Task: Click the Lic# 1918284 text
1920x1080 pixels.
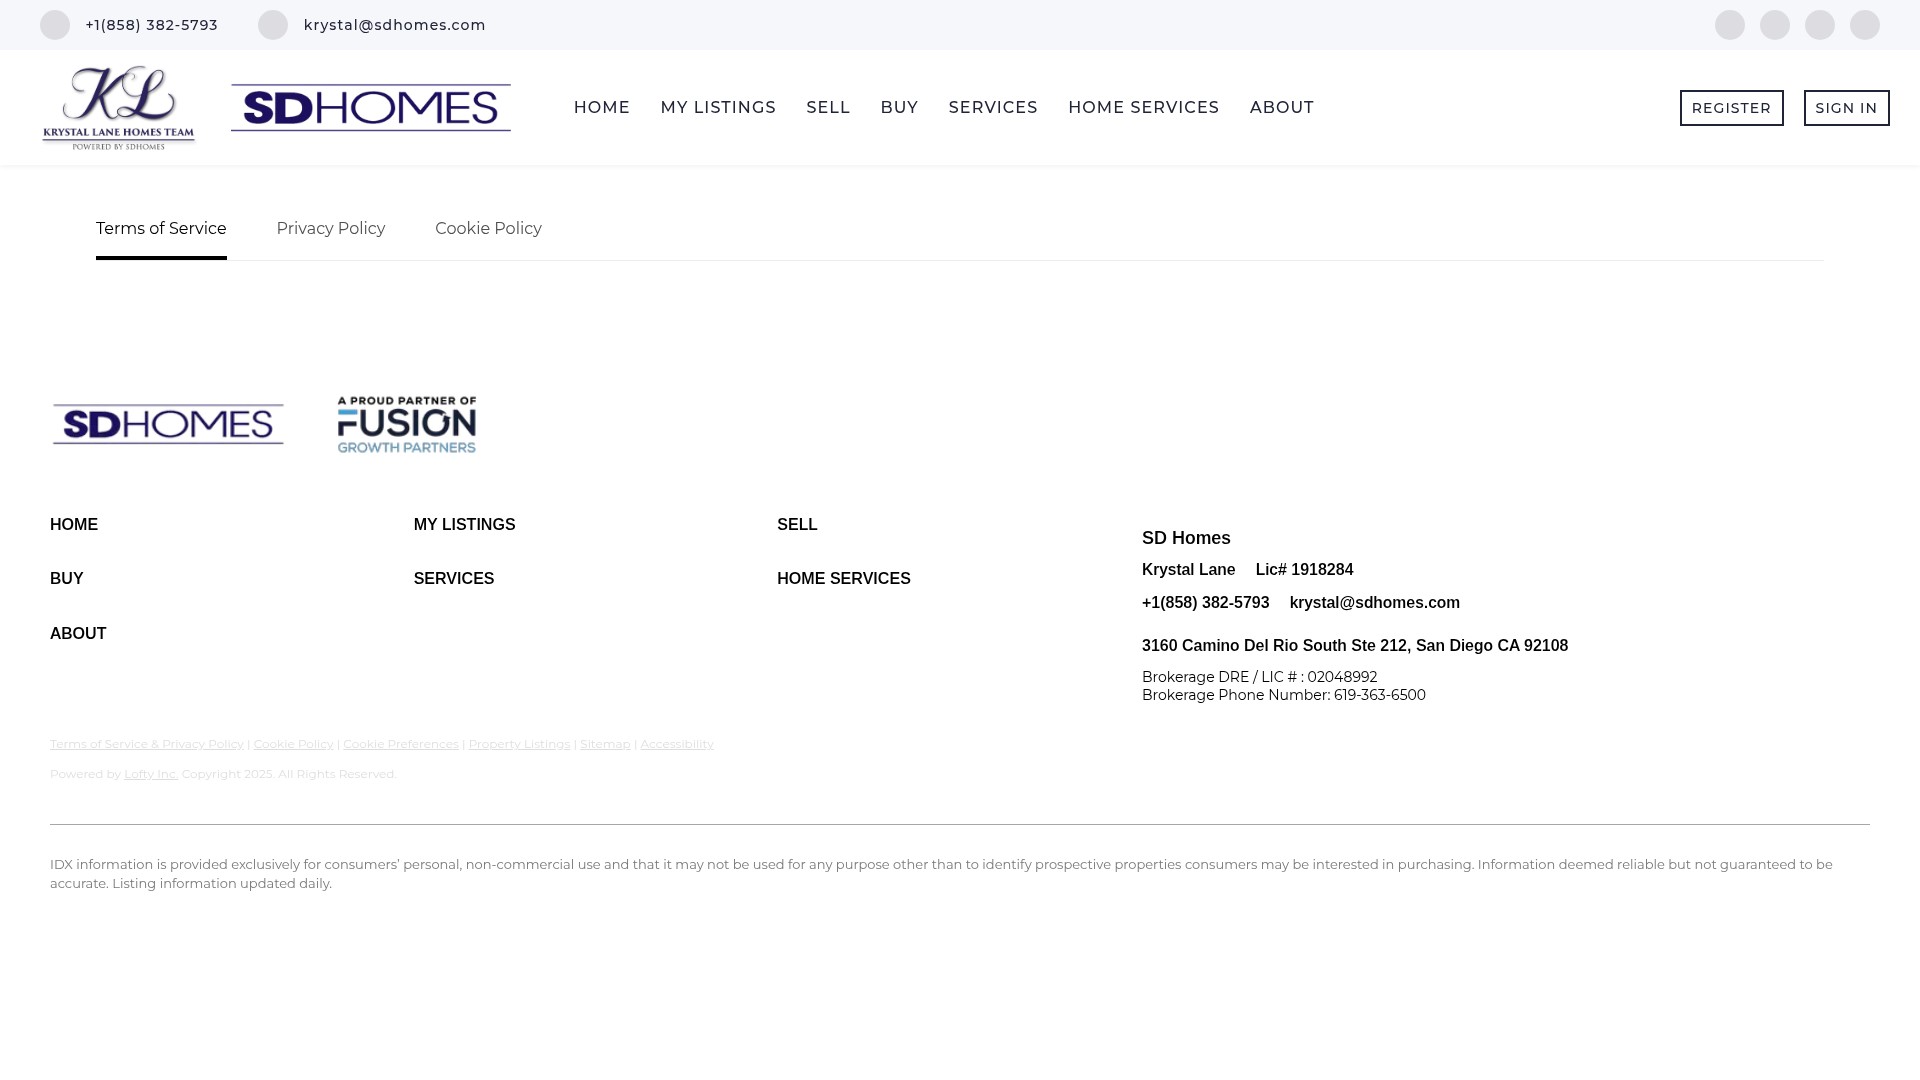Action: point(1305,570)
